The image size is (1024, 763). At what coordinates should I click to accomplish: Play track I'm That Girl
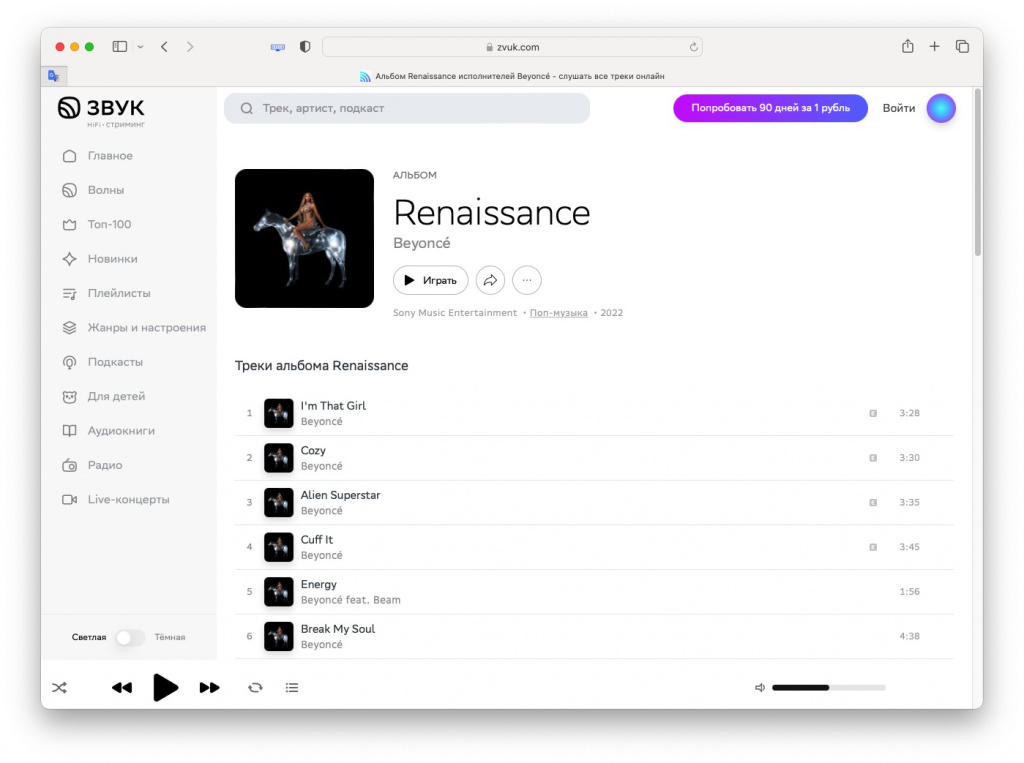pyautogui.click(x=594, y=414)
